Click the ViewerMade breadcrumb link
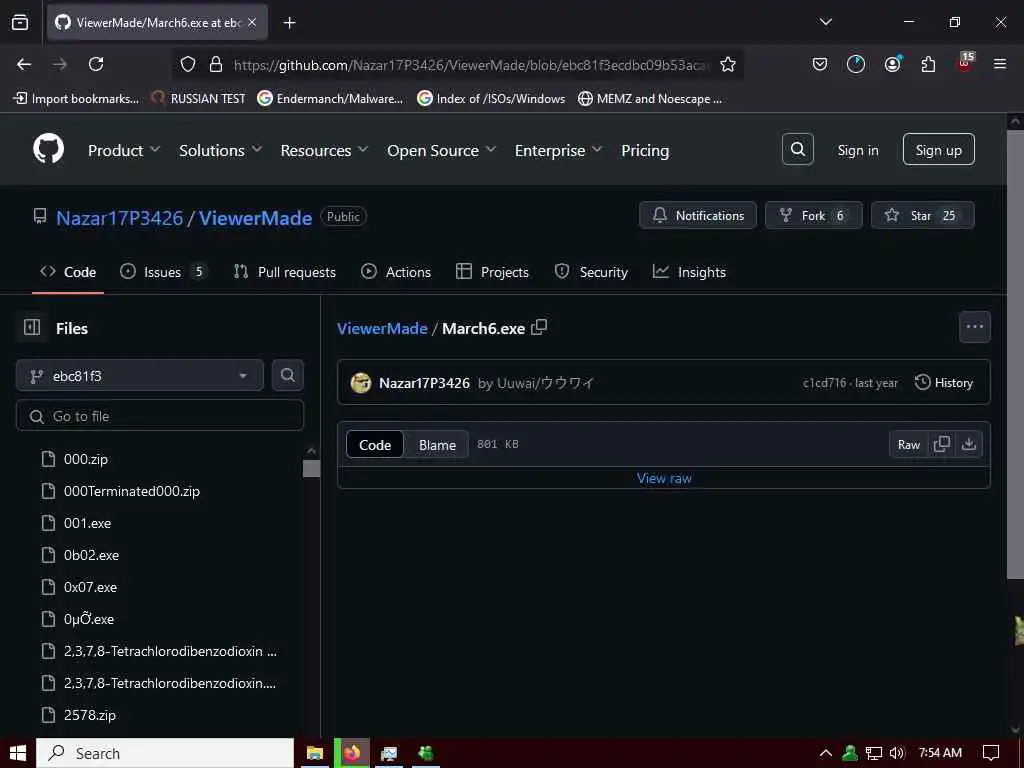The image size is (1024, 768). (x=382, y=328)
